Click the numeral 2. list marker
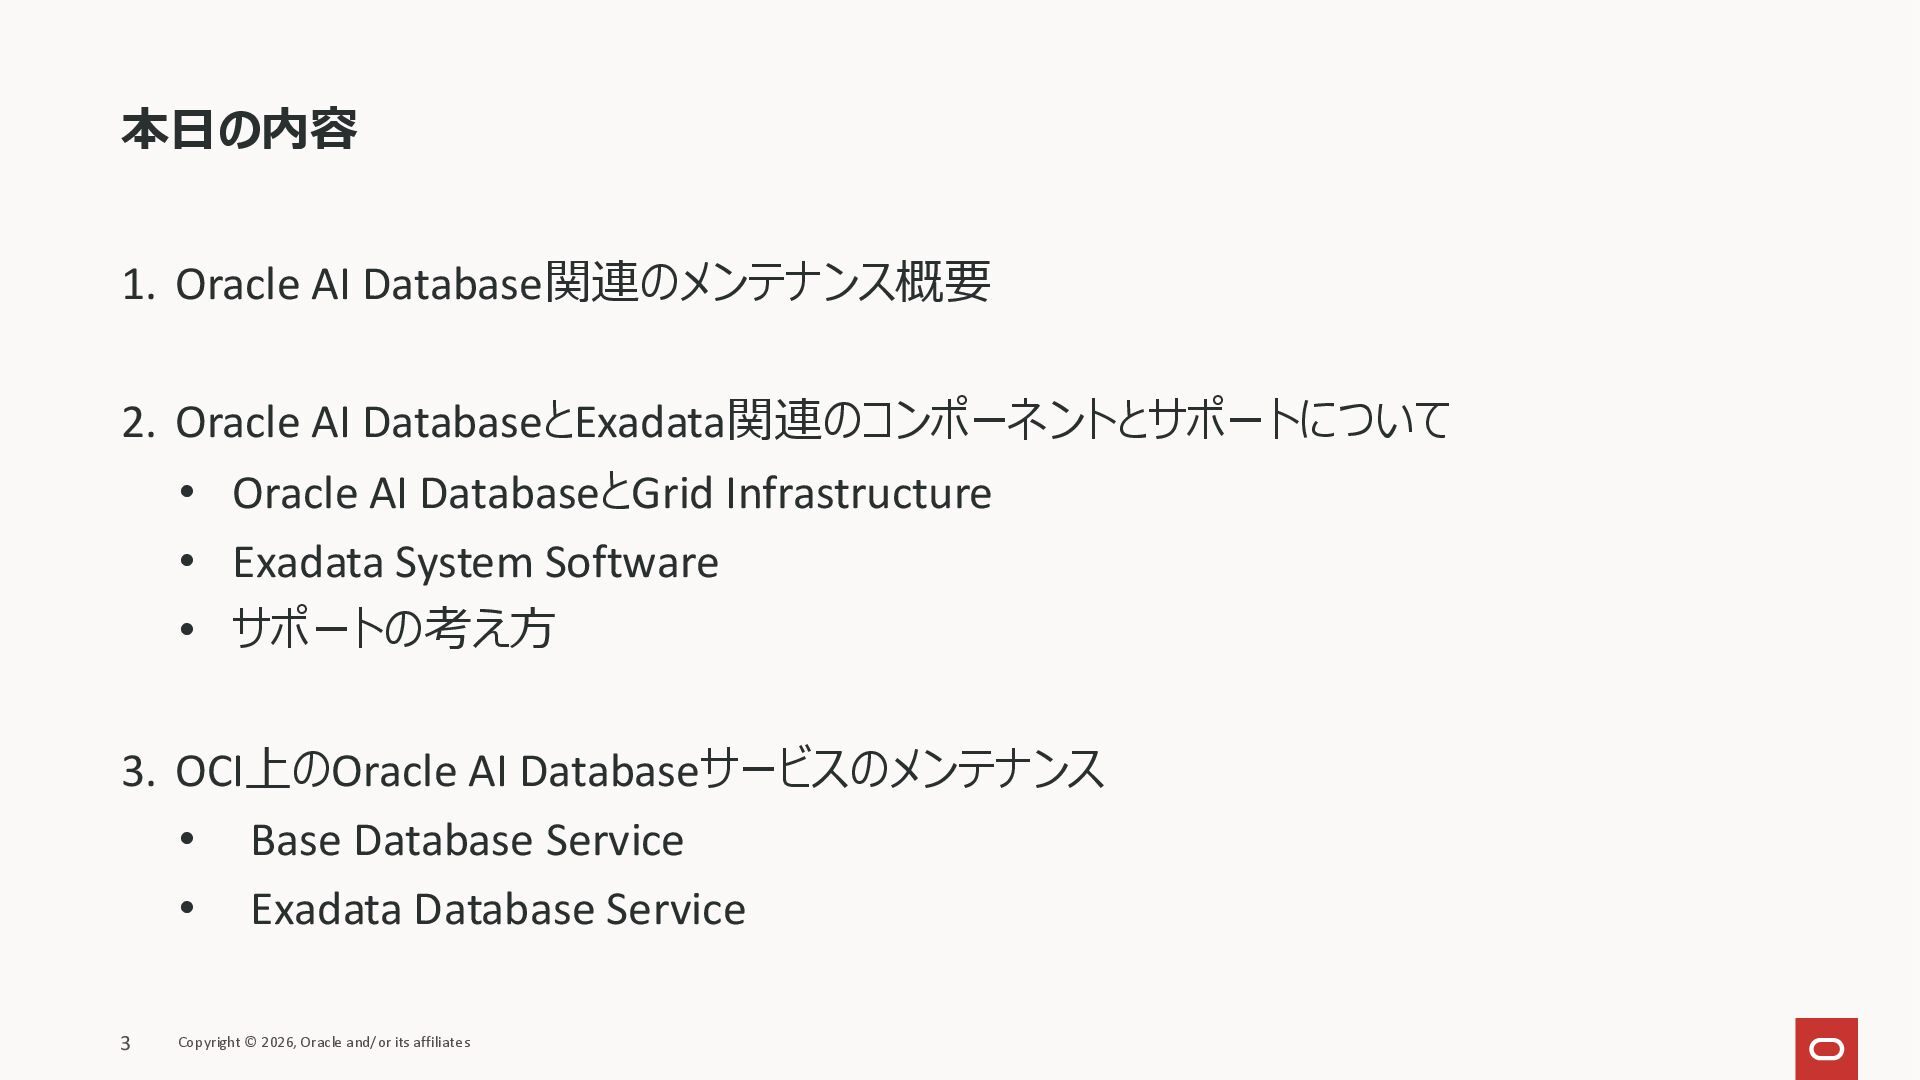 [x=138, y=423]
